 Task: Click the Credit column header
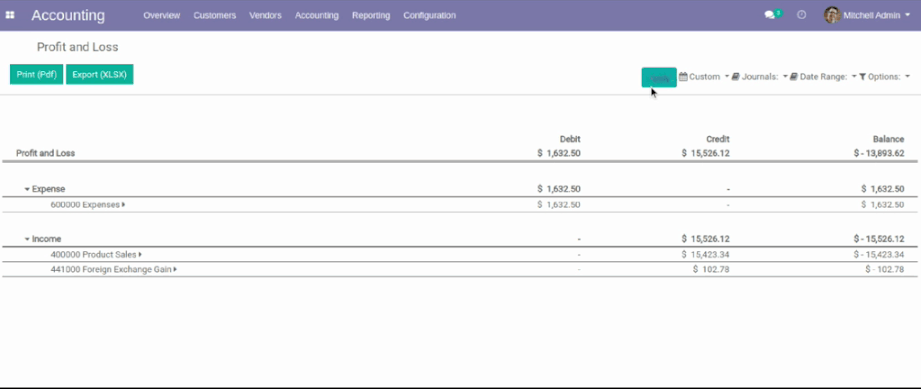(718, 139)
